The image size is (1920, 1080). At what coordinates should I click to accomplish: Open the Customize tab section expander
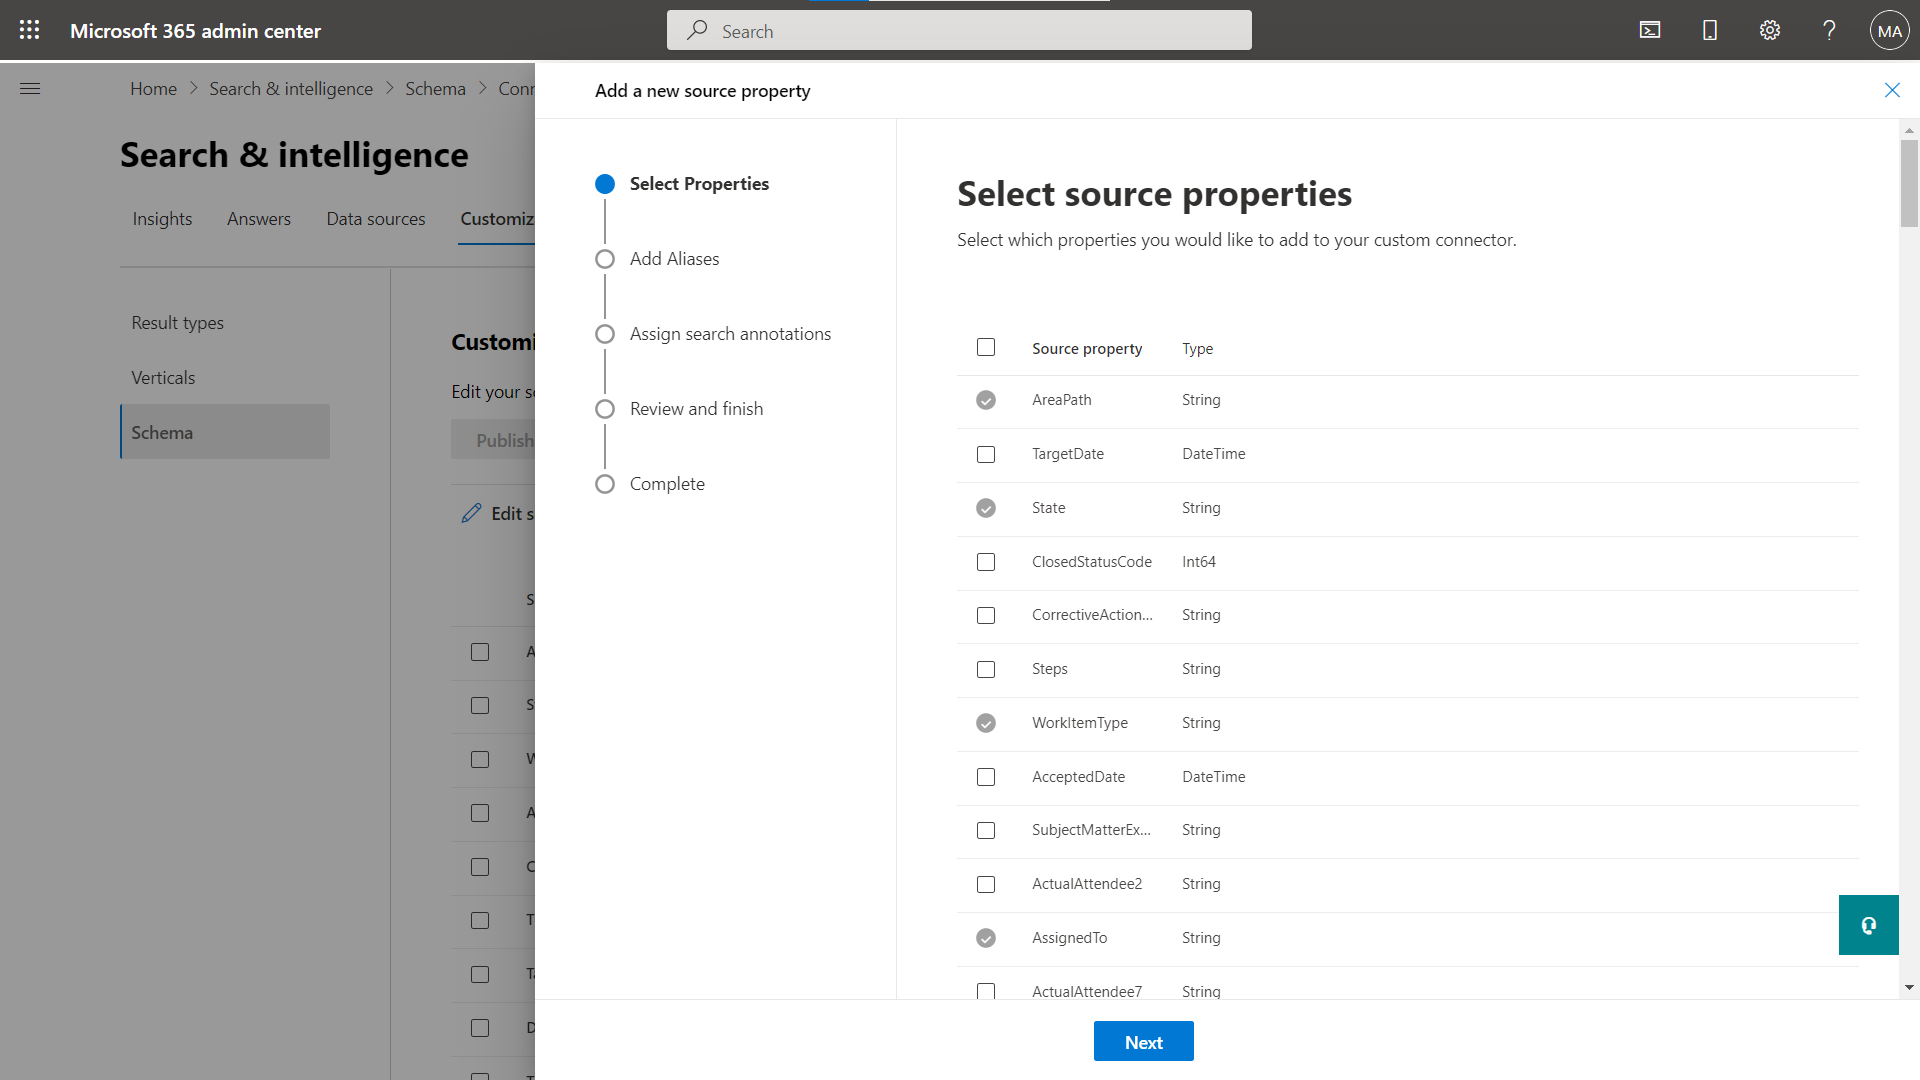(516, 219)
